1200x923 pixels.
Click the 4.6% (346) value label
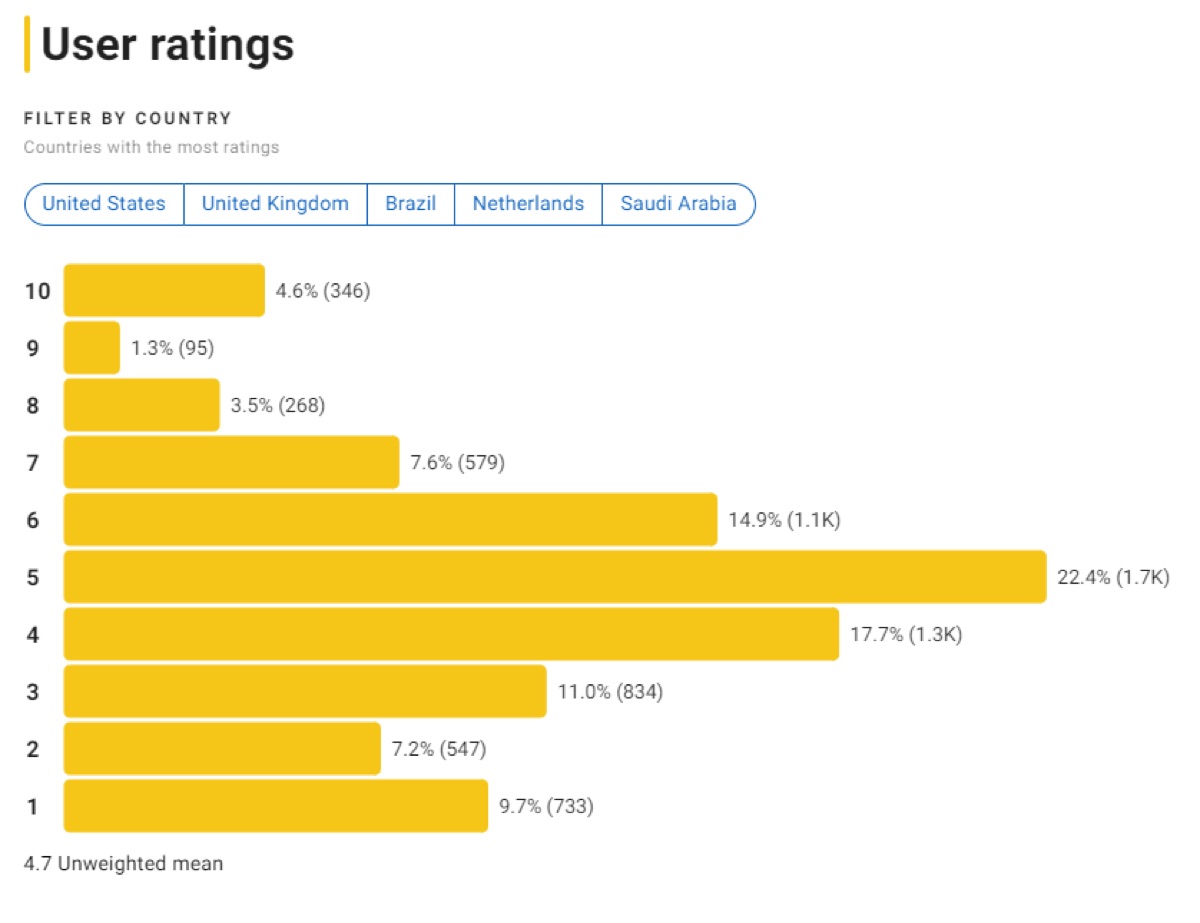pyautogui.click(x=323, y=291)
